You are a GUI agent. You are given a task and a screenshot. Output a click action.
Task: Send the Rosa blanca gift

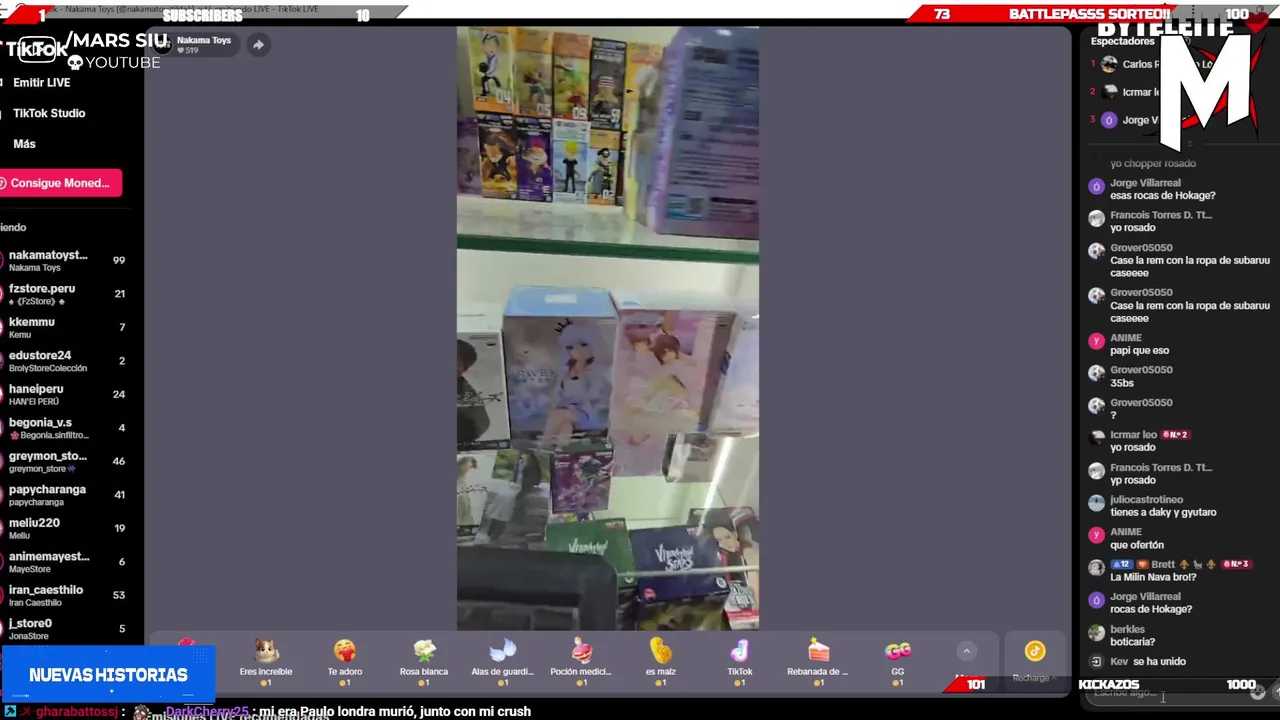424,662
